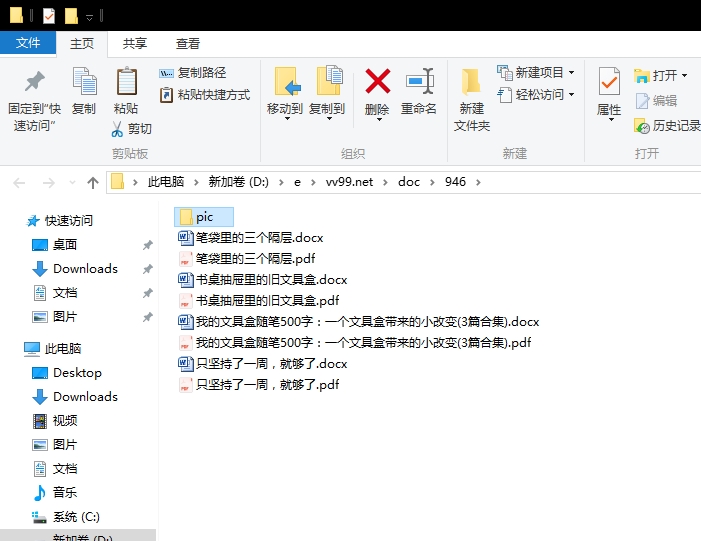Image resolution: width=701 pixels, height=541 pixels.
Task: Select 只坚持了一周，就够了.pdf file
Action: (259, 385)
